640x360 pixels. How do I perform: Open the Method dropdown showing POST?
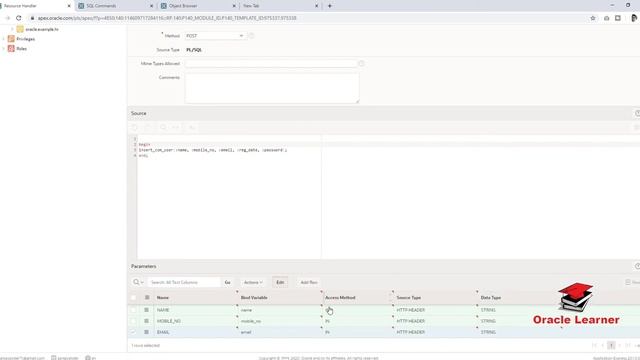click(x=215, y=36)
